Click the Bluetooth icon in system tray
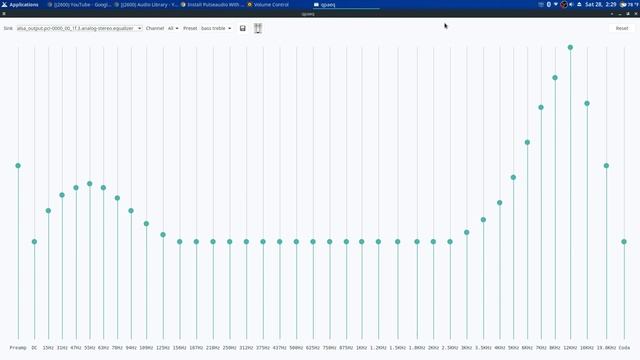 tap(549, 4)
